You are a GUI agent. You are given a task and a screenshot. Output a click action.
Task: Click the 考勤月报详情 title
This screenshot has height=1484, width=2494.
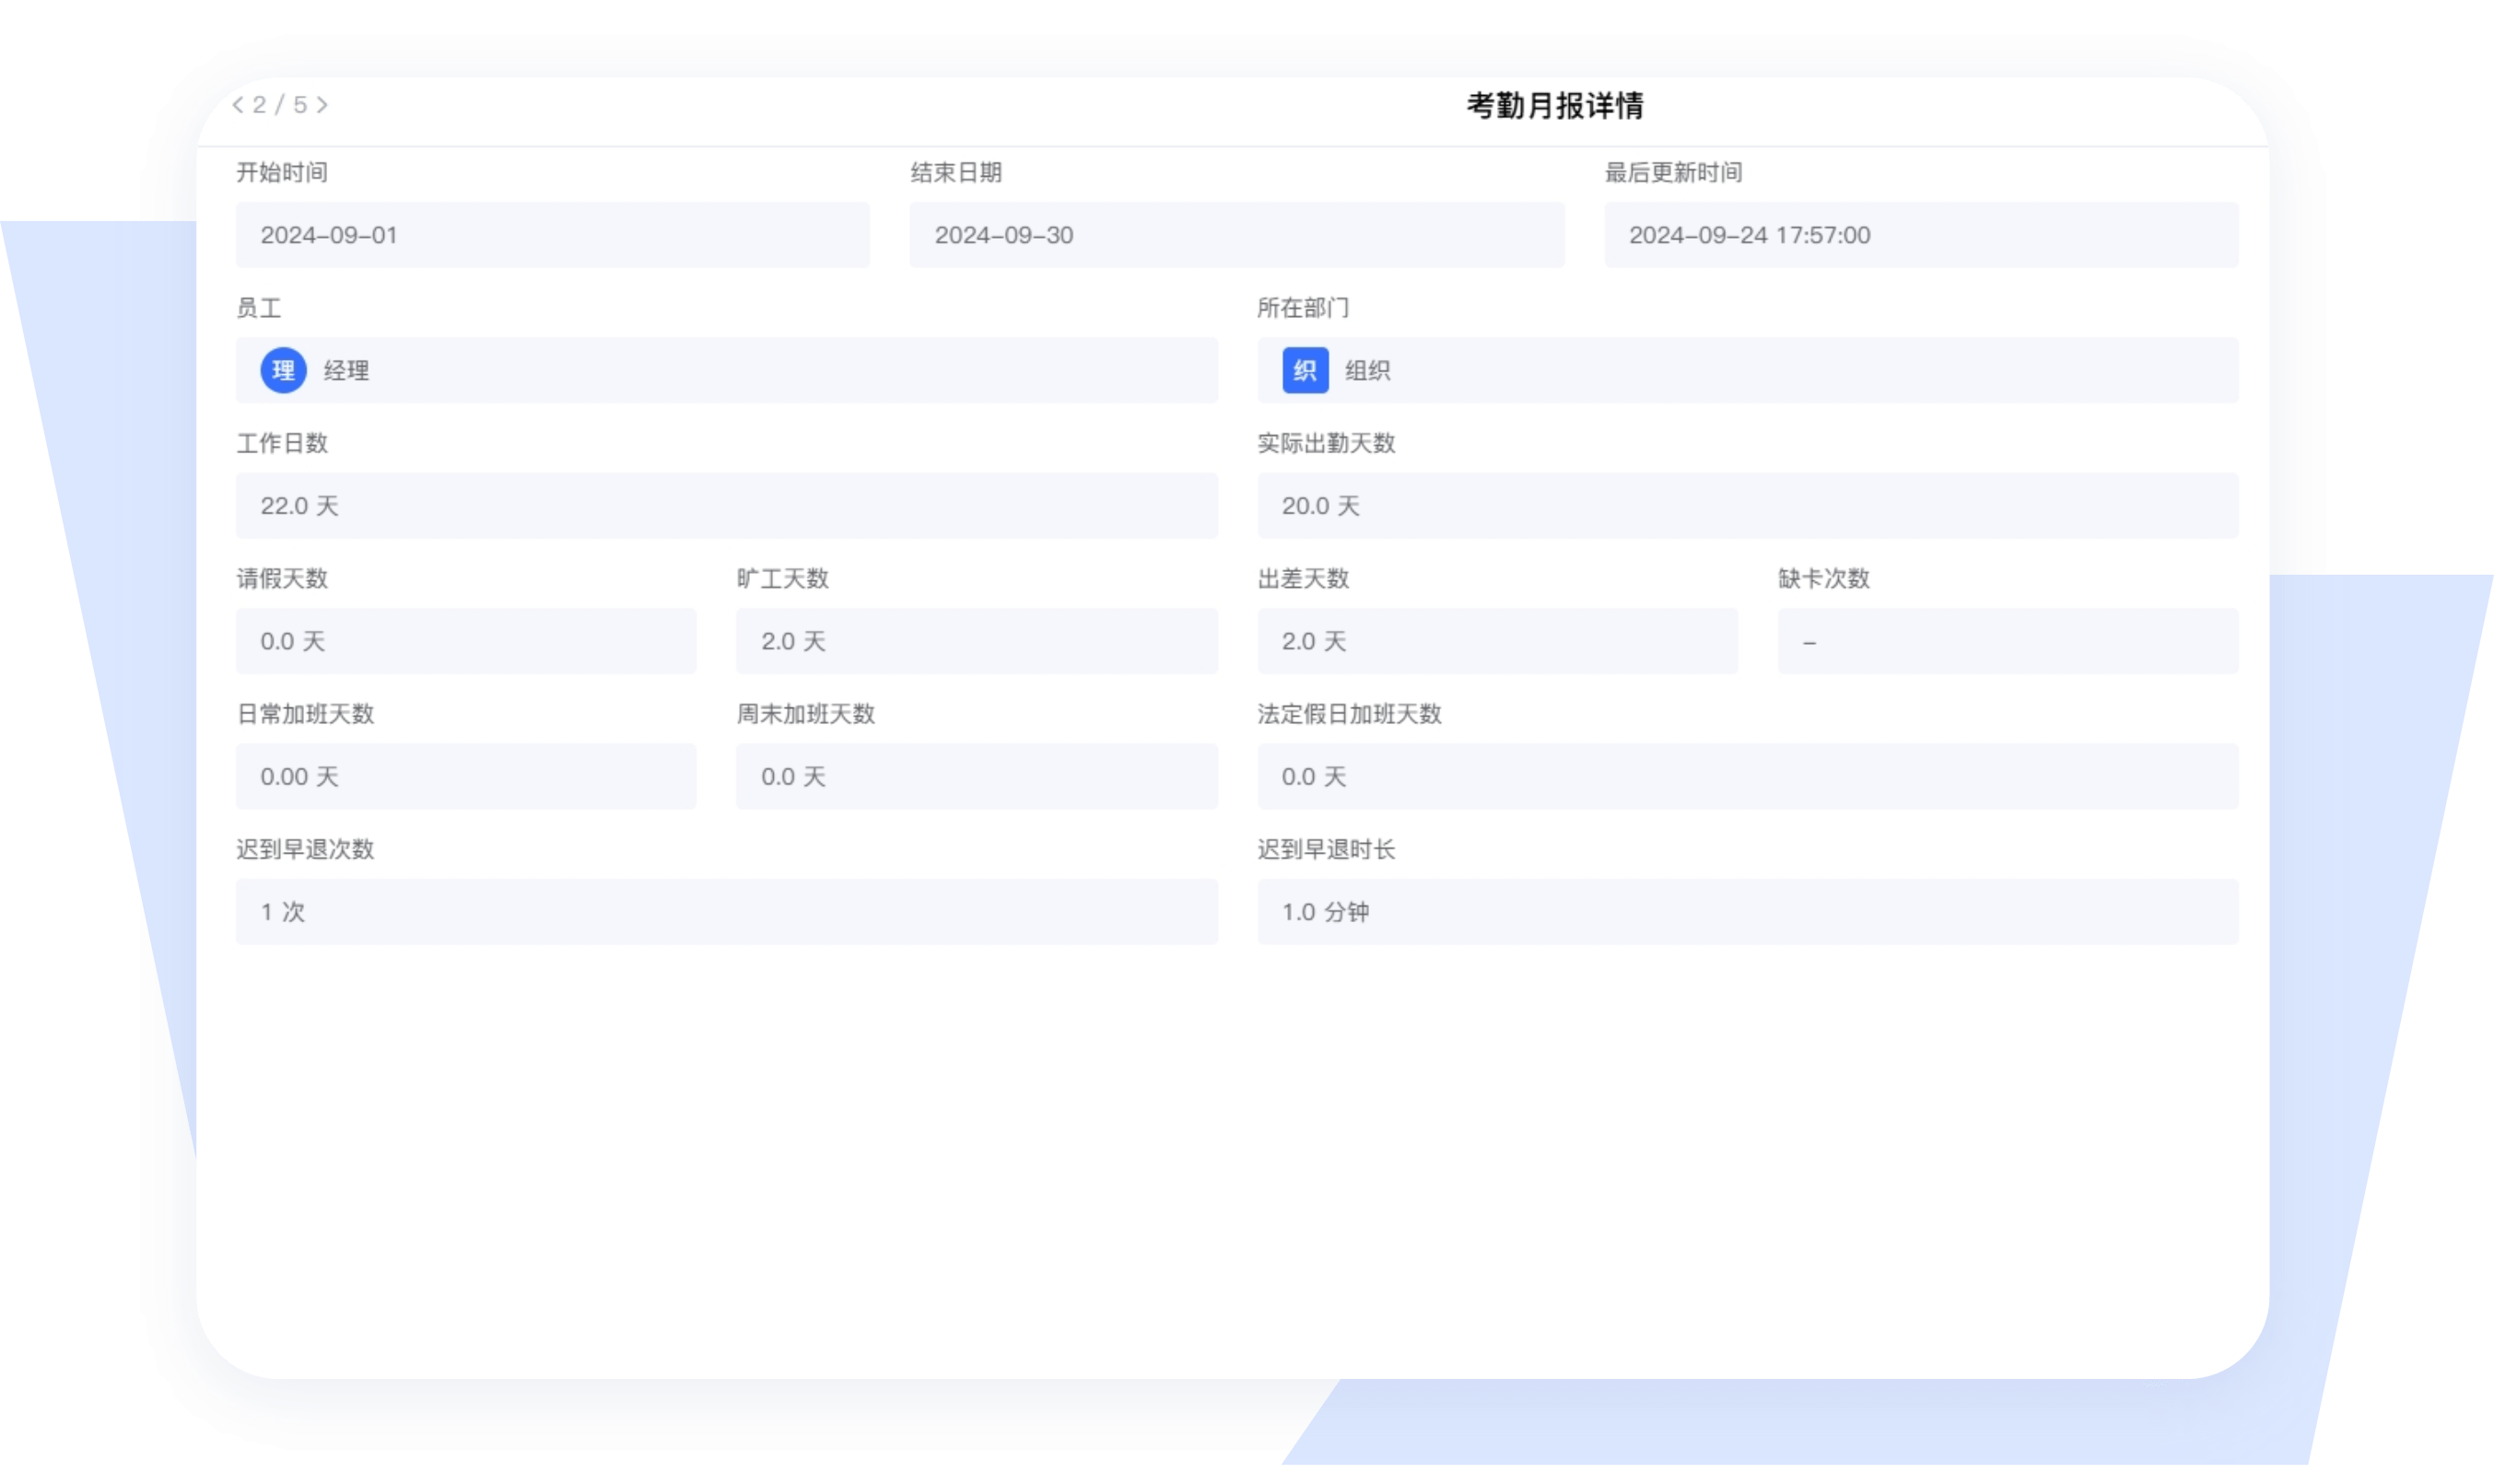(1555, 105)
